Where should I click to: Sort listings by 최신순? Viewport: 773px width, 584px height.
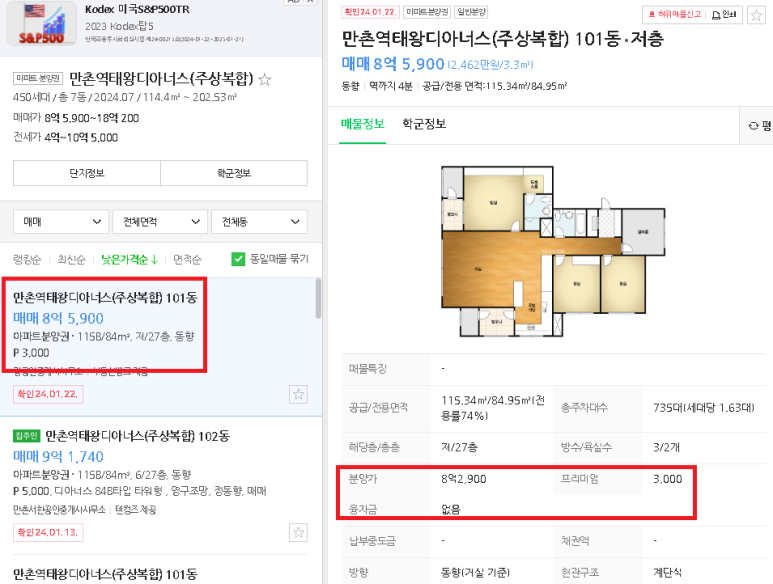71,260
